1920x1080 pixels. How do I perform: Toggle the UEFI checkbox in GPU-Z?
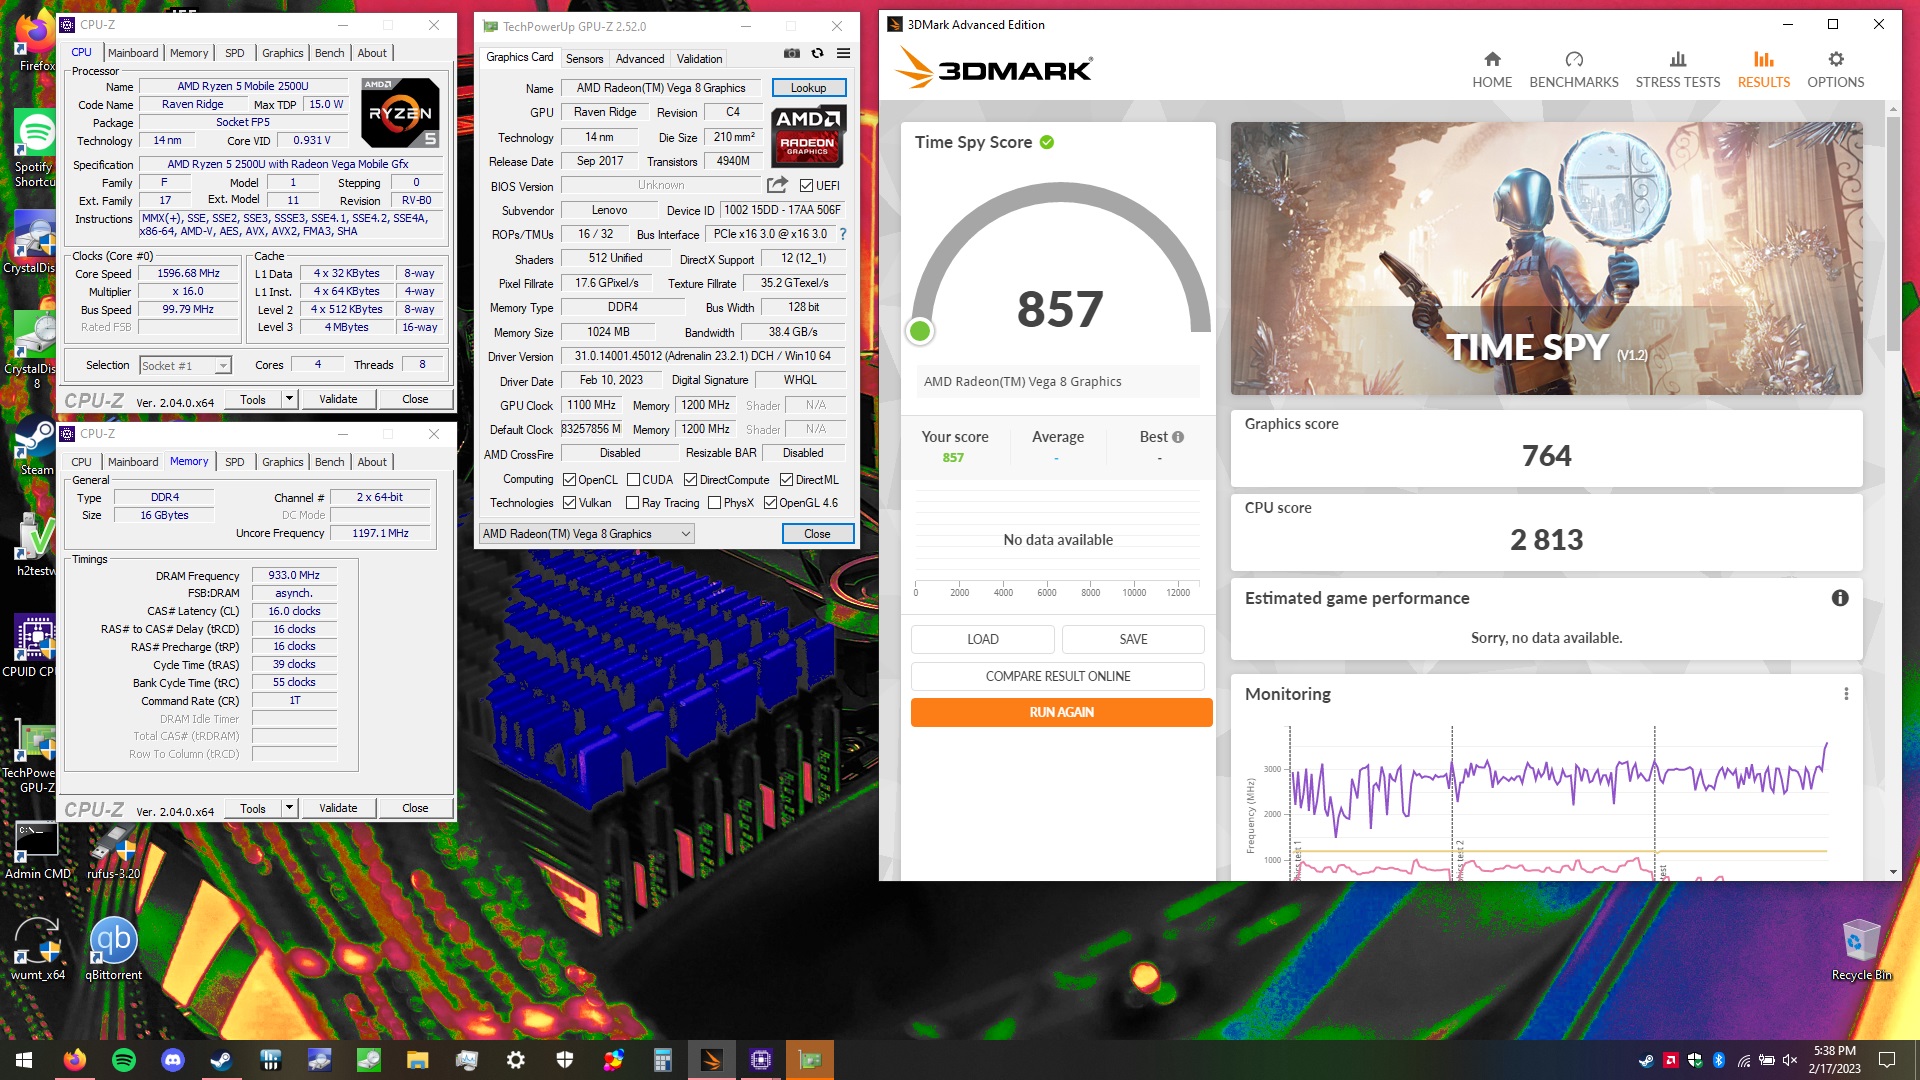806,185
